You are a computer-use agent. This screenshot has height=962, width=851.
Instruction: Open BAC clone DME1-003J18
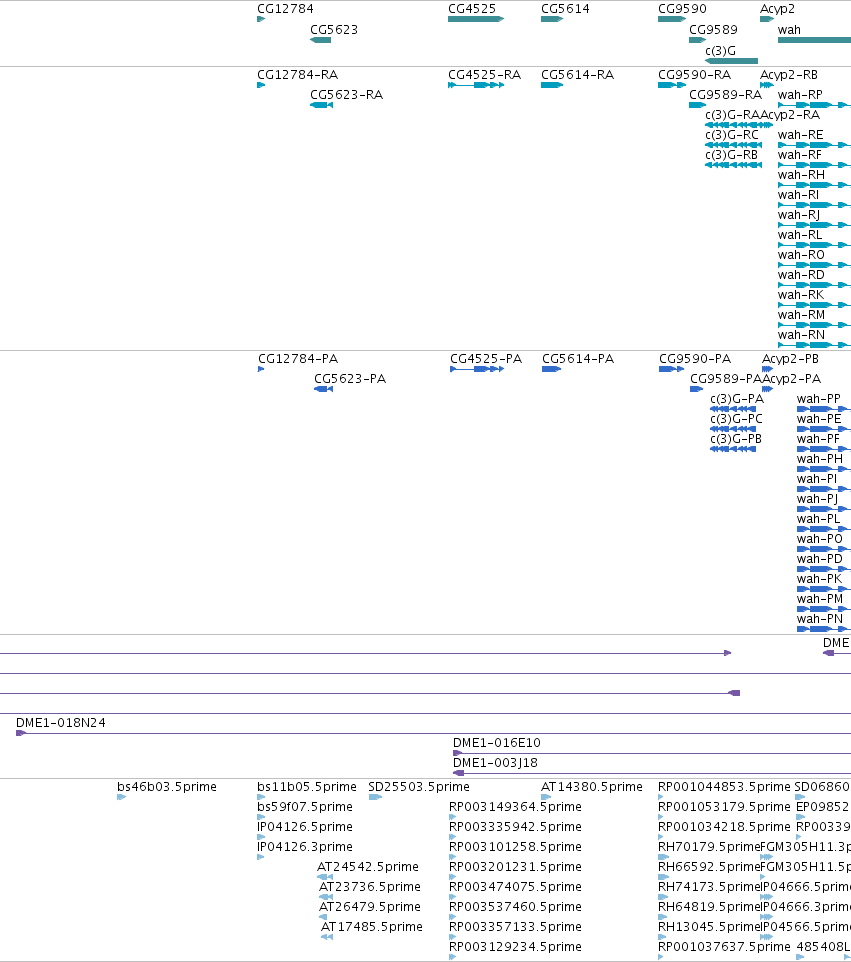495,763
